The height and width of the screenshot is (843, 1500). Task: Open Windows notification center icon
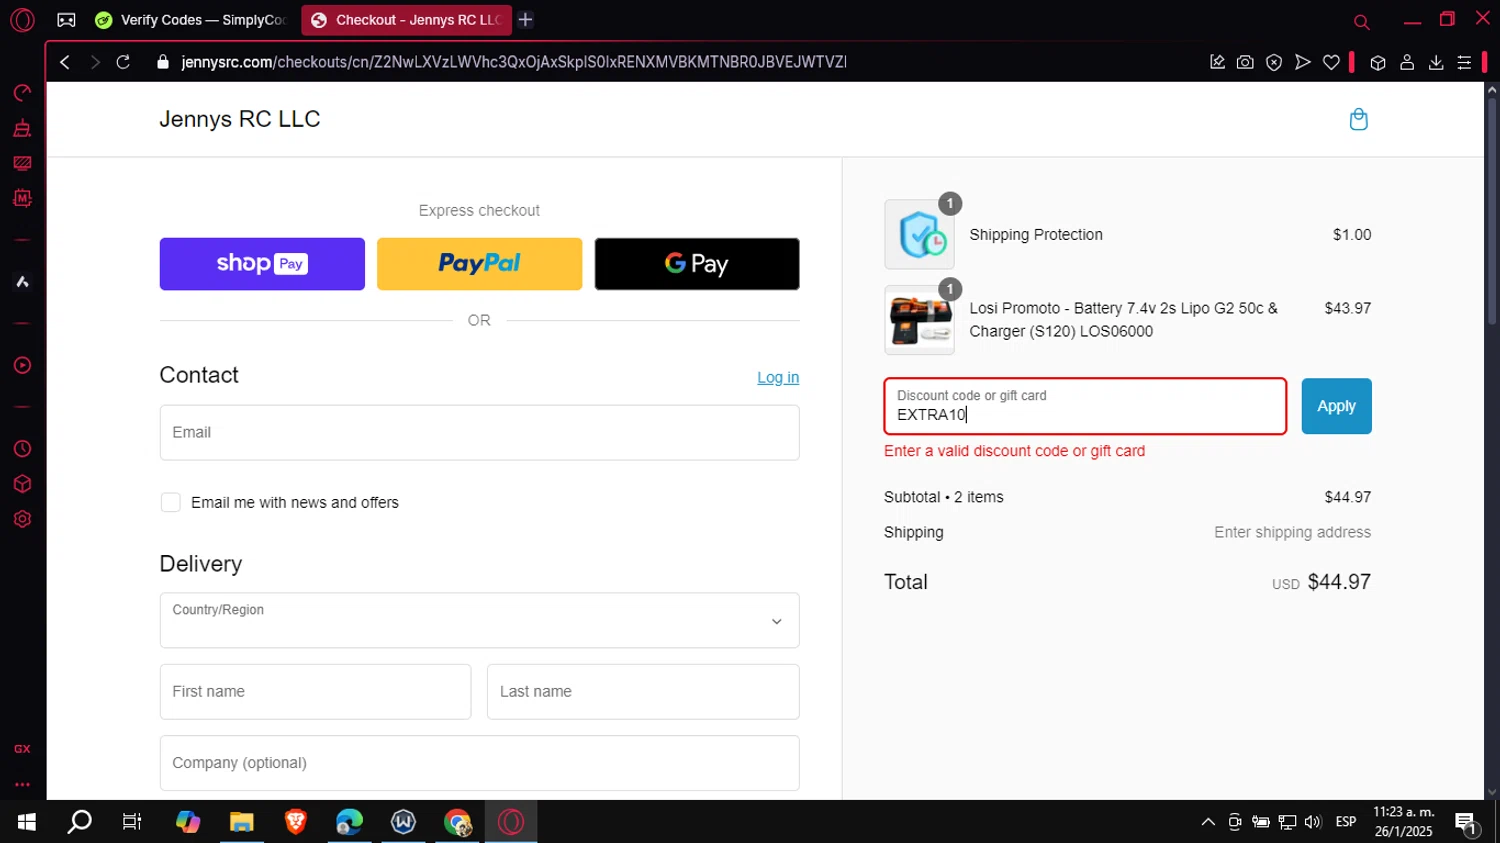pos(1466,822)
